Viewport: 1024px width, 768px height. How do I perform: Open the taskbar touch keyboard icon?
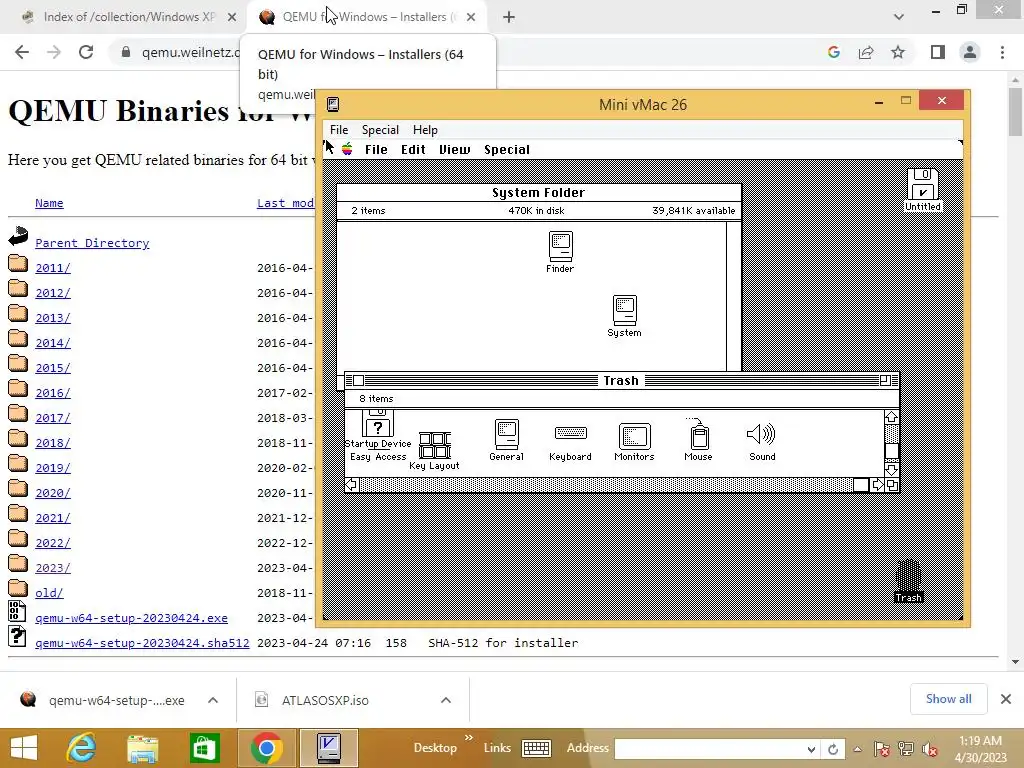click(536, 748)
